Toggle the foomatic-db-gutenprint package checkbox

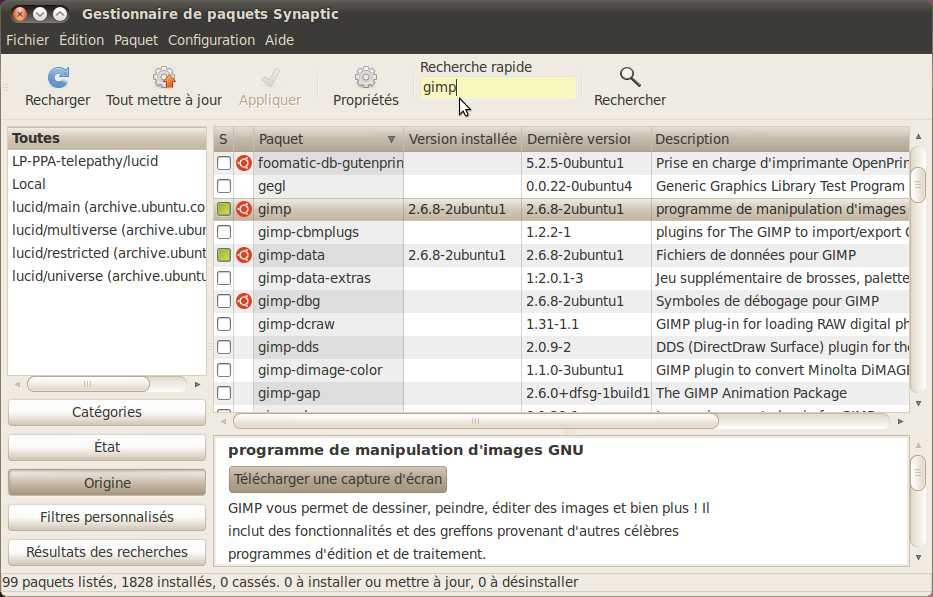click(x=224, y=163)
